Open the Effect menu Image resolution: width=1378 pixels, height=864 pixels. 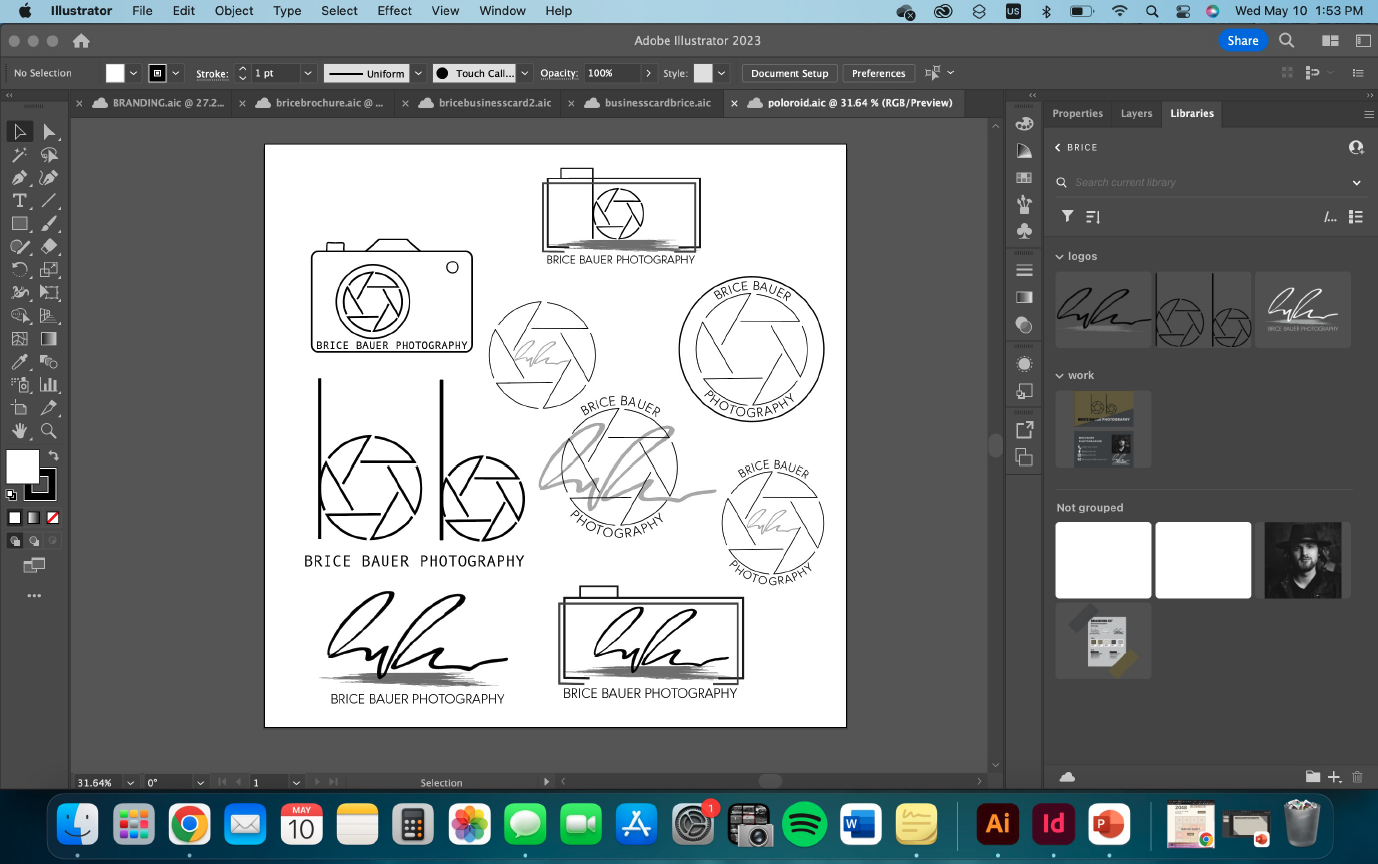(395, 11)
